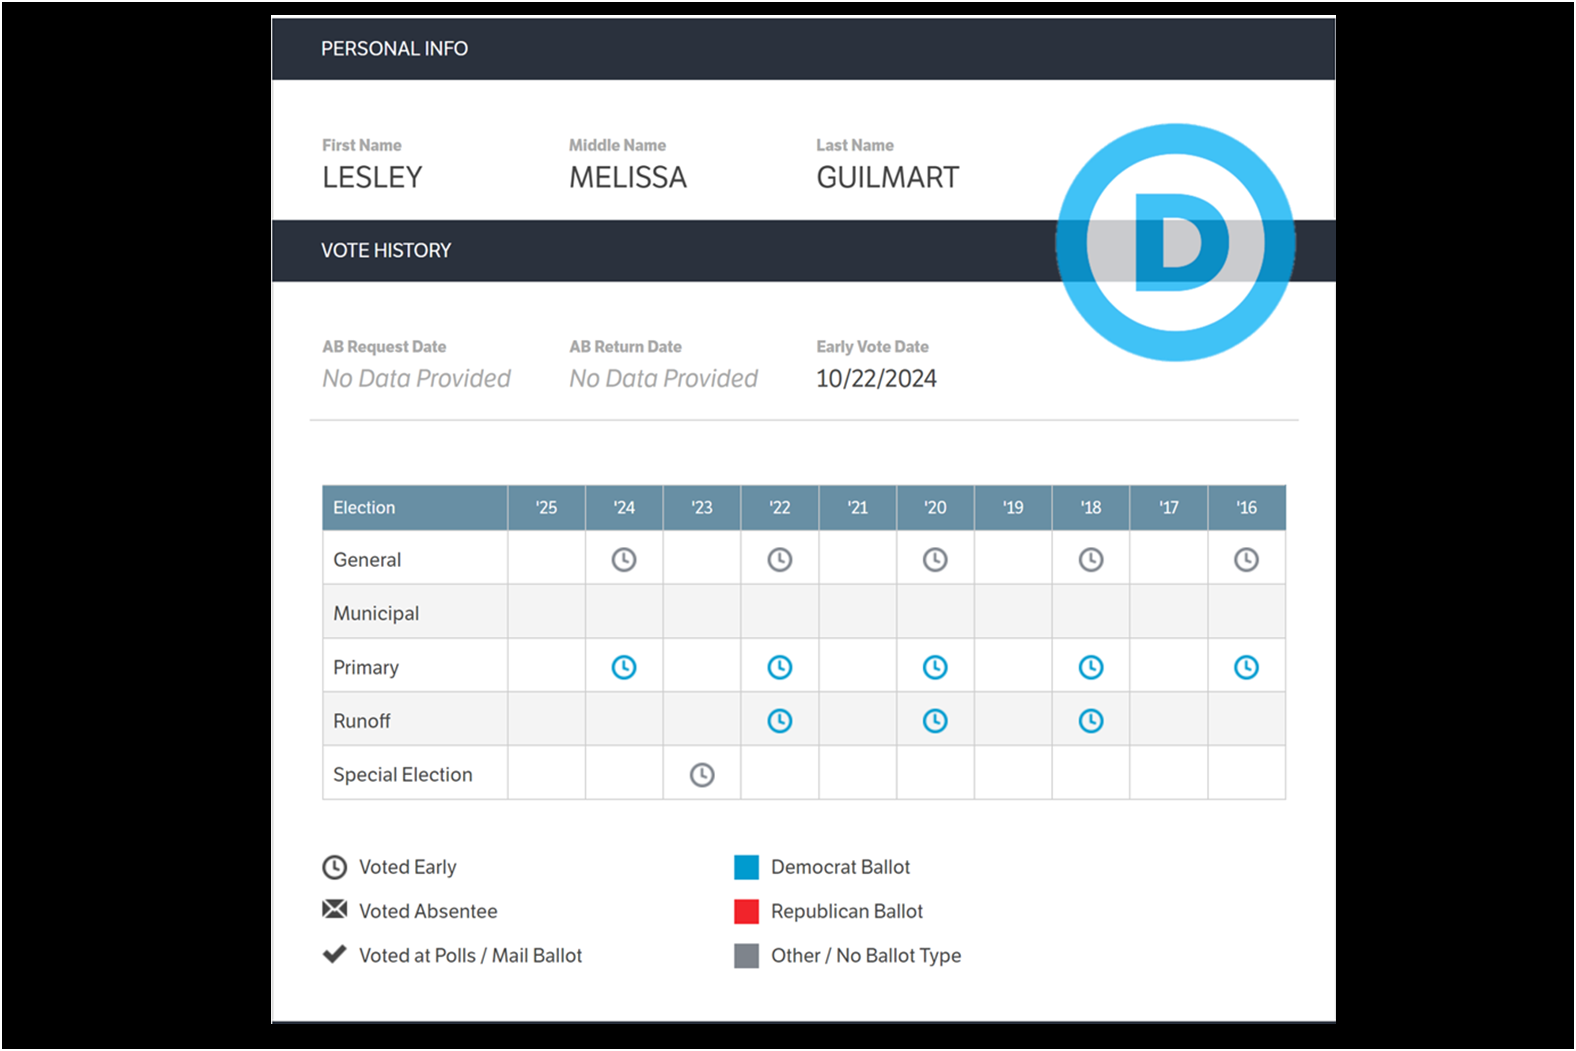Select the '21 column header
Image resolution: width=1576 pixels, height=1051 pixels.
(x=858, y=508)
